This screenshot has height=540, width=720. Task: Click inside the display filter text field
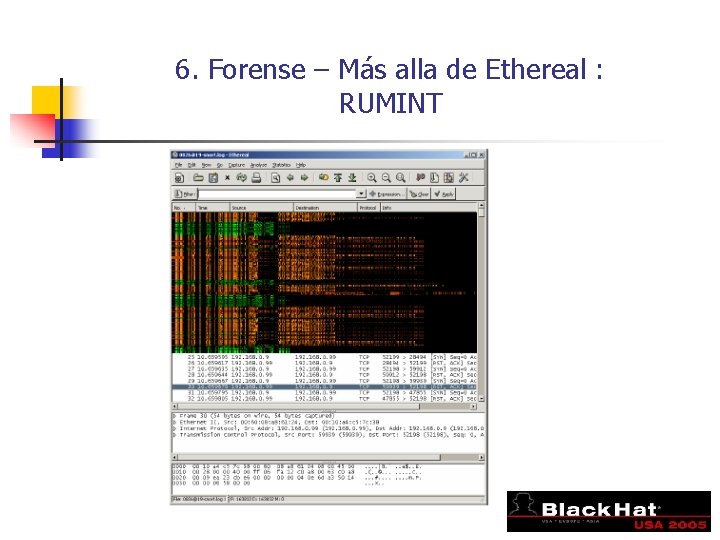278,194
